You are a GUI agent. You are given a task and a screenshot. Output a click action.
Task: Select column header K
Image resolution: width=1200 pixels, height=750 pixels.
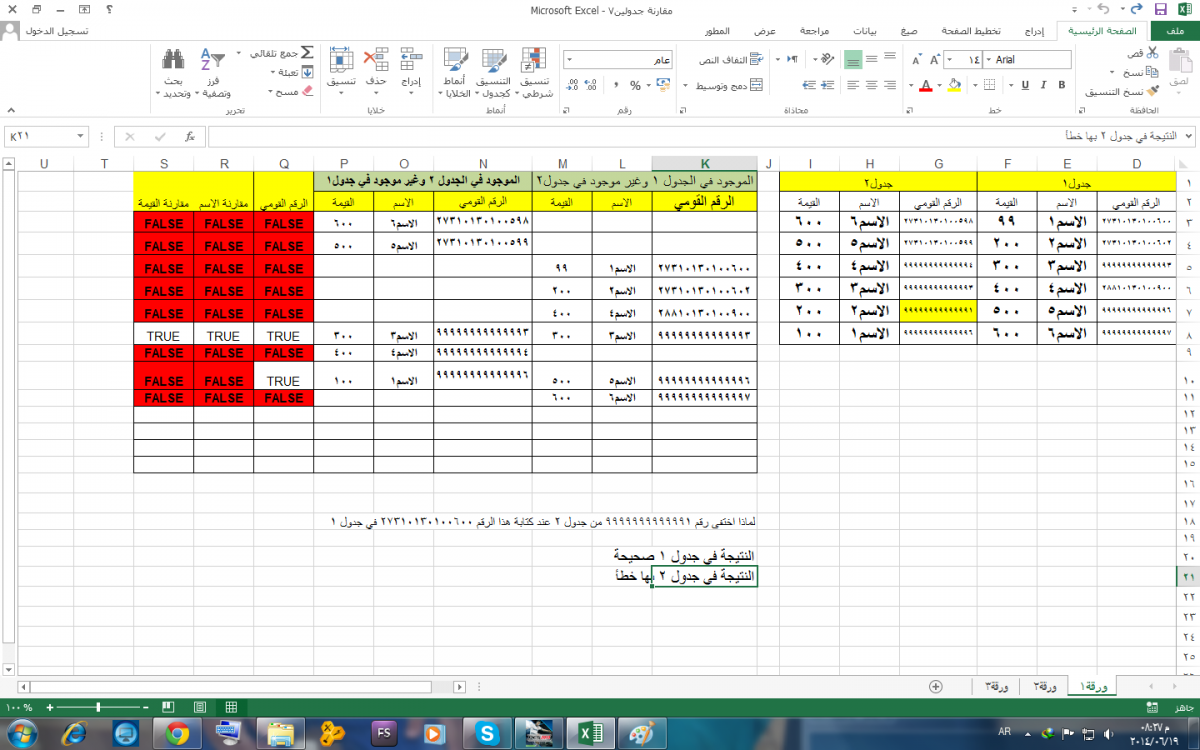point(704,164)
